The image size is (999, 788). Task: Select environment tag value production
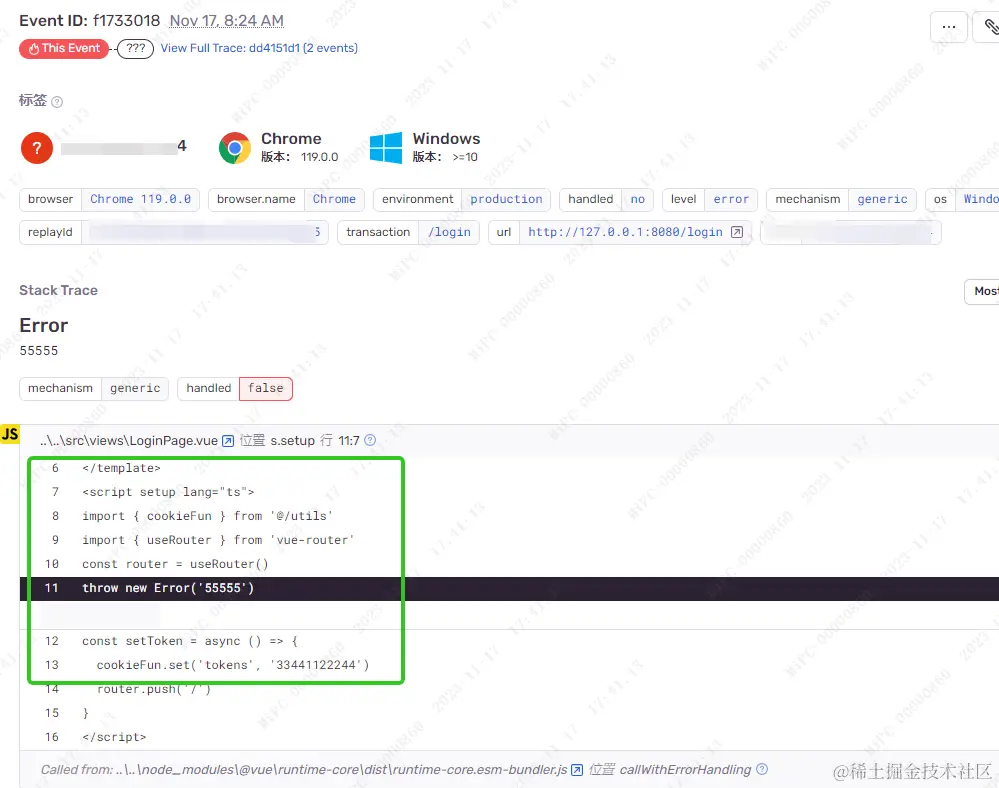pos(506,199)
